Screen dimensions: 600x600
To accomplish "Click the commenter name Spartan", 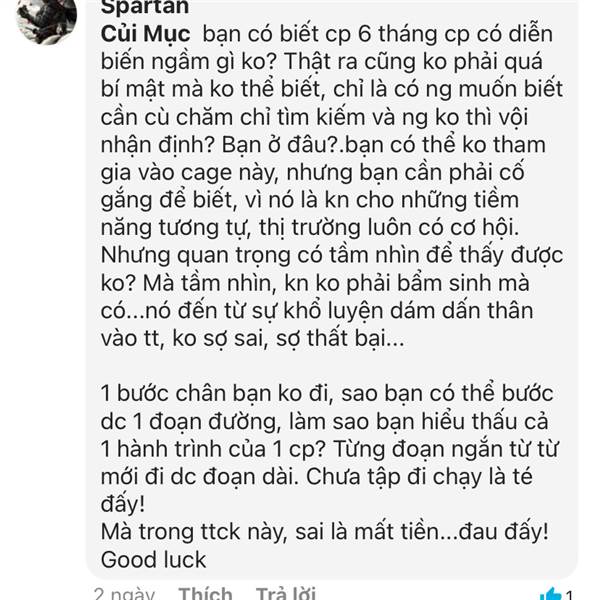I will coord(145,7).
